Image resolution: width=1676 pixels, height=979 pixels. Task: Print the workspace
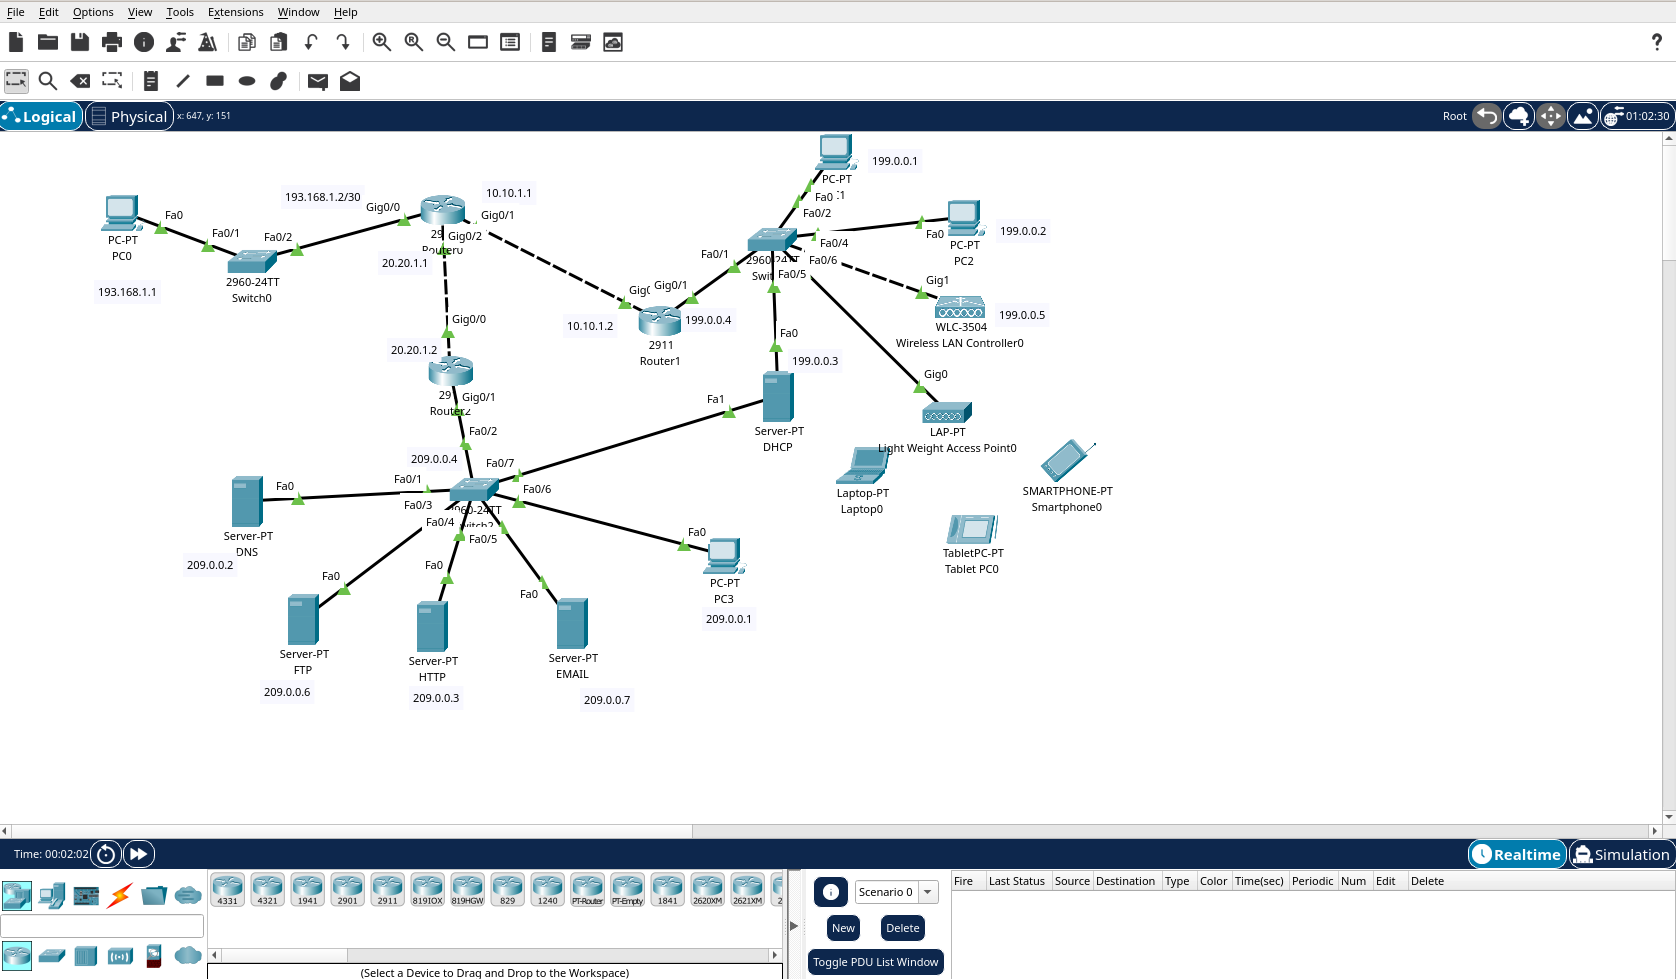pos(112,42)
